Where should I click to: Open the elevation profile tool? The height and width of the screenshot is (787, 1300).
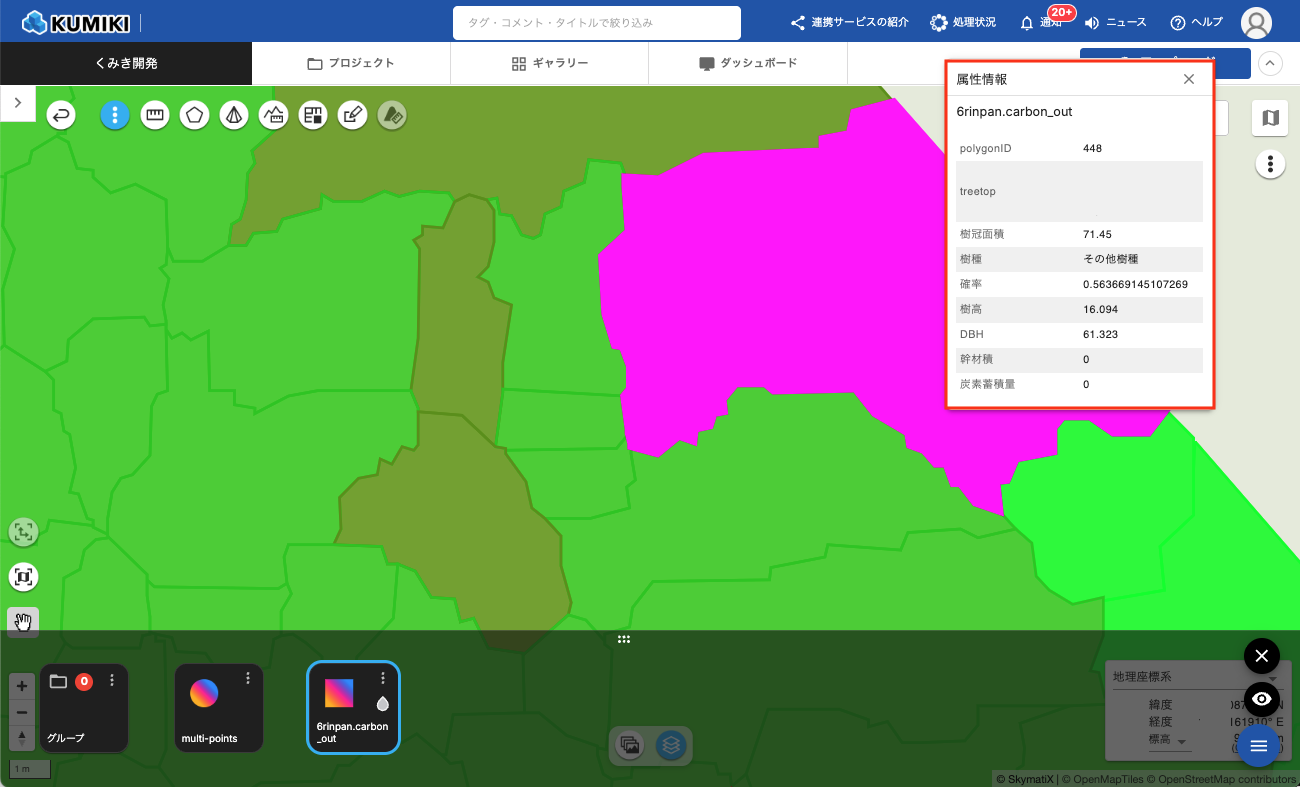pyautogui.click(x=273, y=115)
